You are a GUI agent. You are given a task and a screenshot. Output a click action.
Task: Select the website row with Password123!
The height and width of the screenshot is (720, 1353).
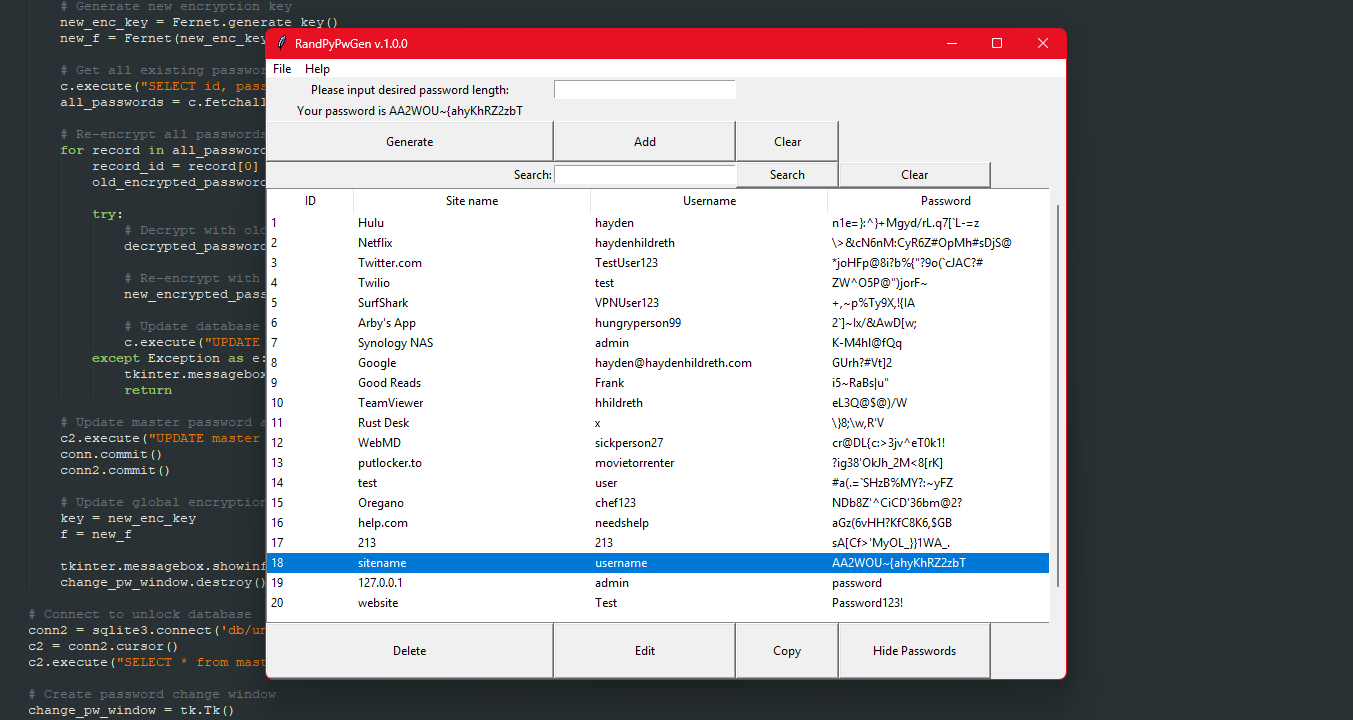[658, 603]
